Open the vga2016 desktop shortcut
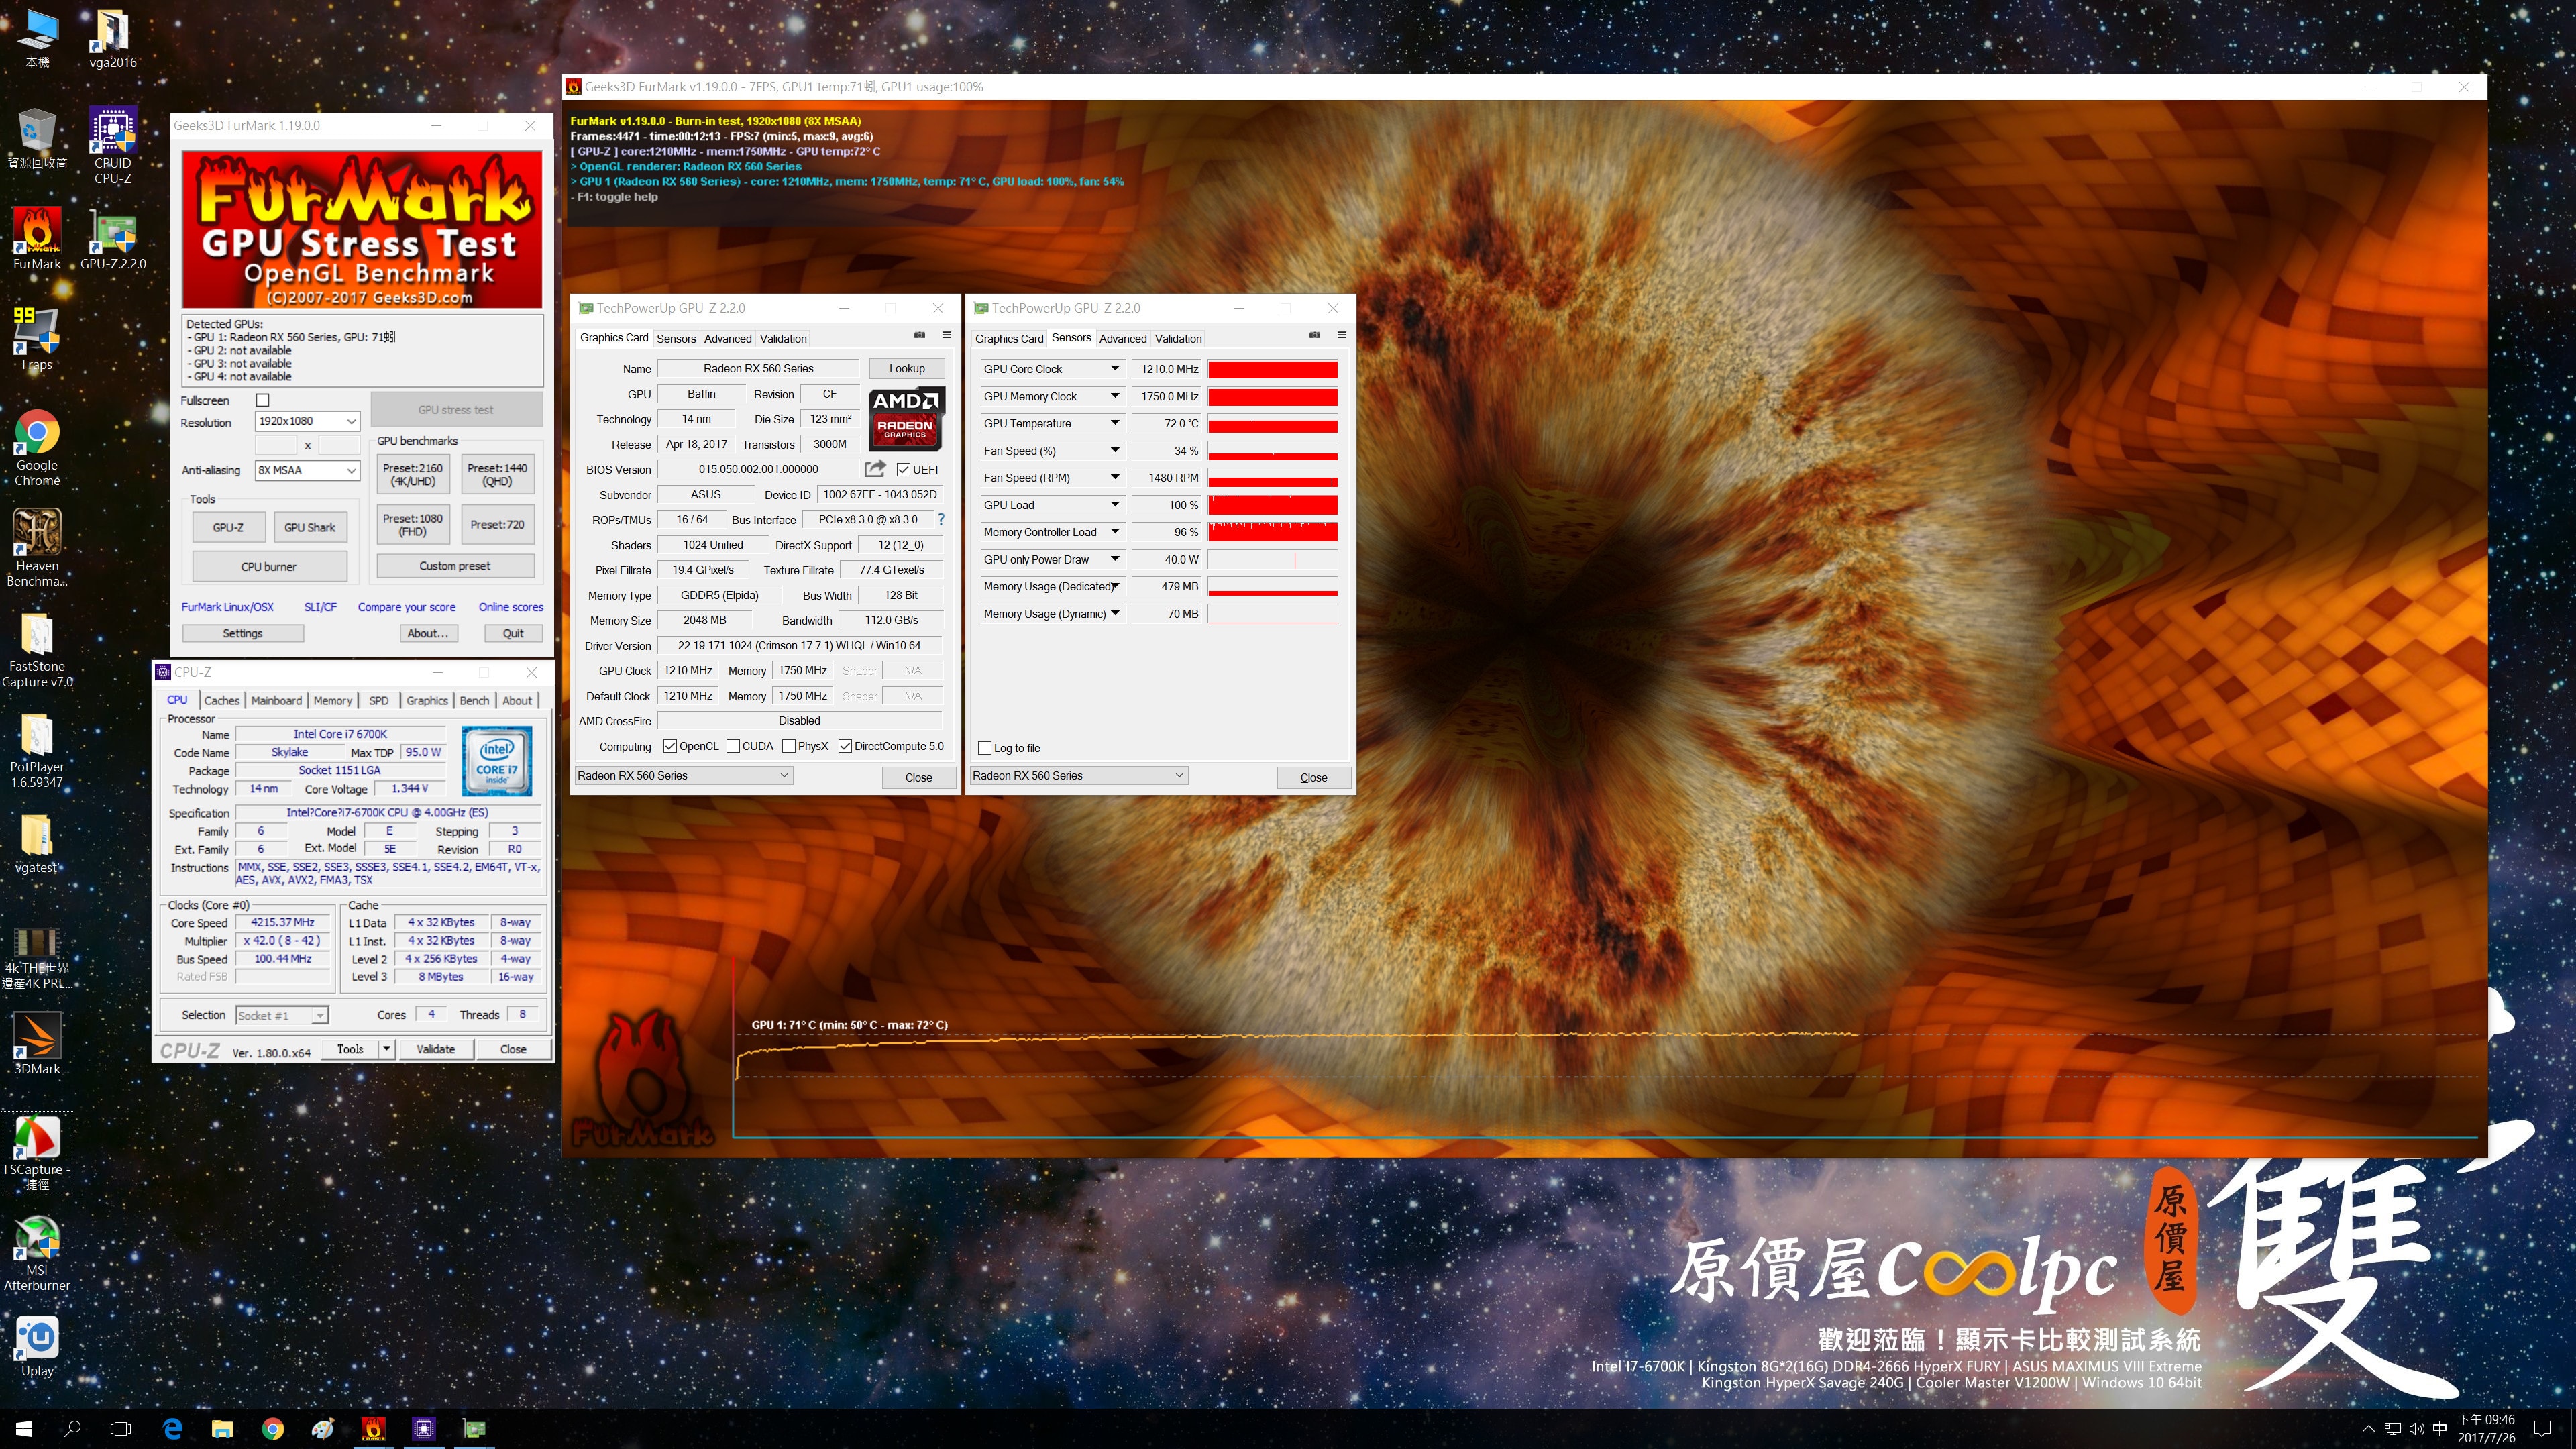The width and height of the screenshot is (2576, 1449). coord(113,39)
